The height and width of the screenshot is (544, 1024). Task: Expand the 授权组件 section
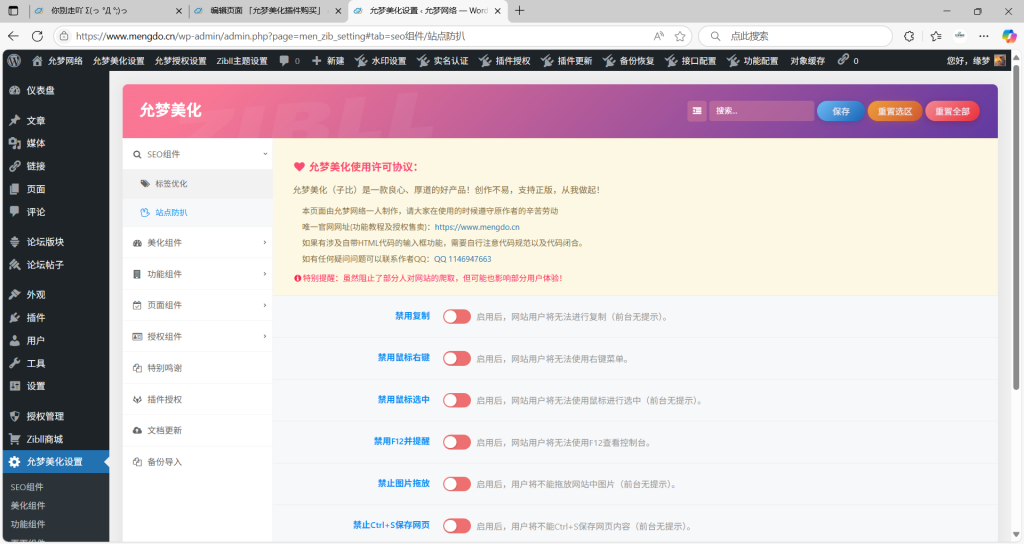click(197, 337)
